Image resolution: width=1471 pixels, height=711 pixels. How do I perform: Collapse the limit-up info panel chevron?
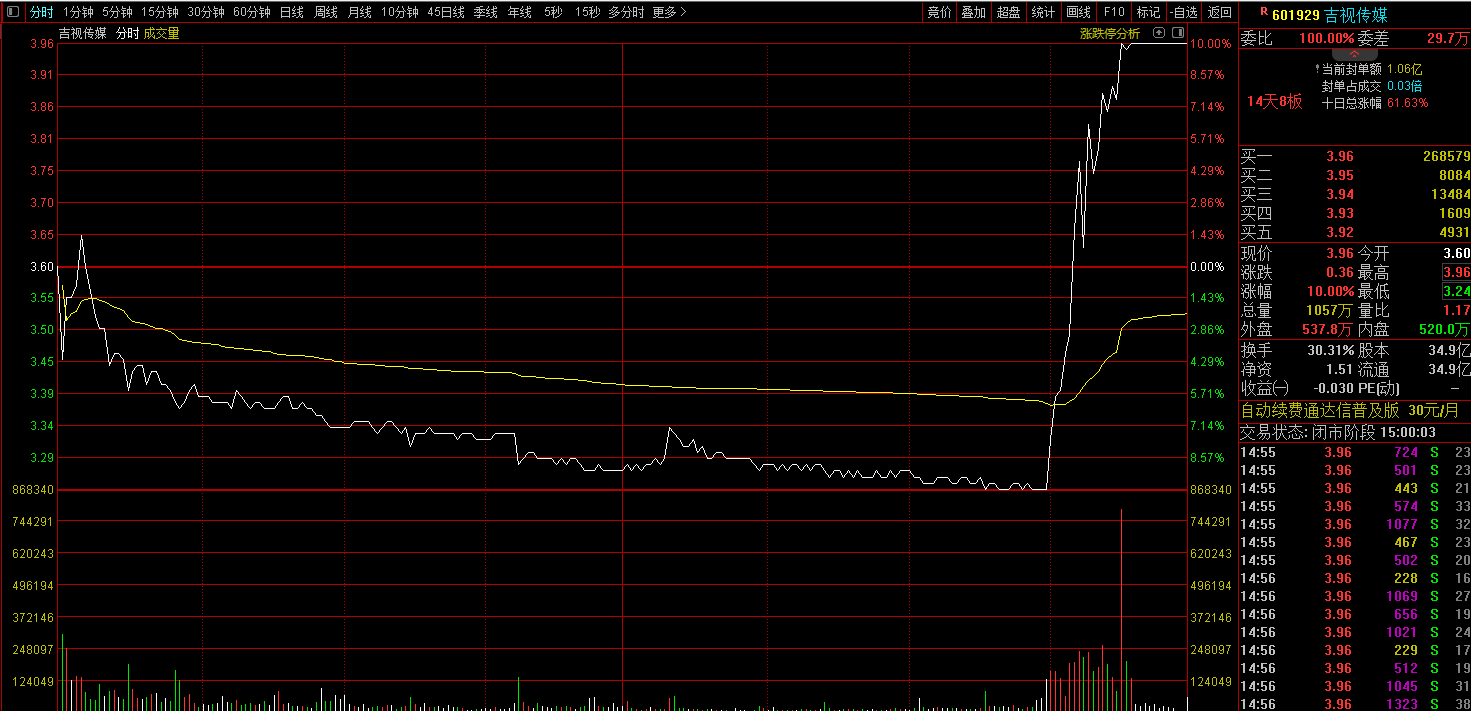(x=1352, y=53)
